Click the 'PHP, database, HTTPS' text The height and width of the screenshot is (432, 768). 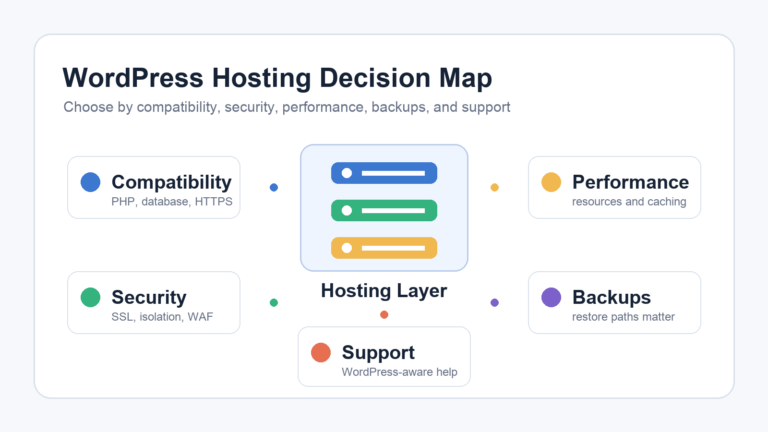(172, 202)
